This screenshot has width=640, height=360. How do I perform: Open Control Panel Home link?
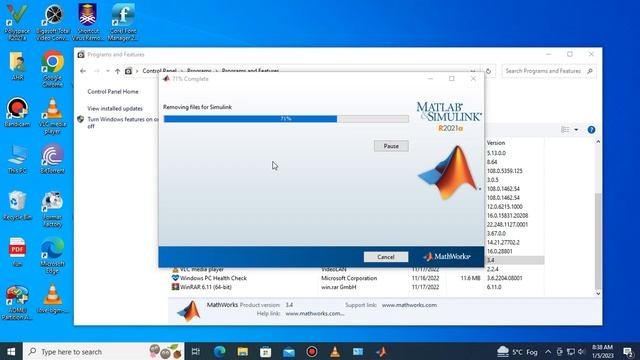(113, 91)
